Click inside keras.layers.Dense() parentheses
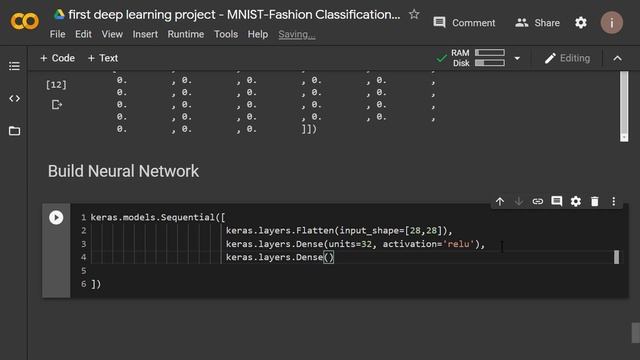This screenshot has width=640, height=360. point(329,257)
